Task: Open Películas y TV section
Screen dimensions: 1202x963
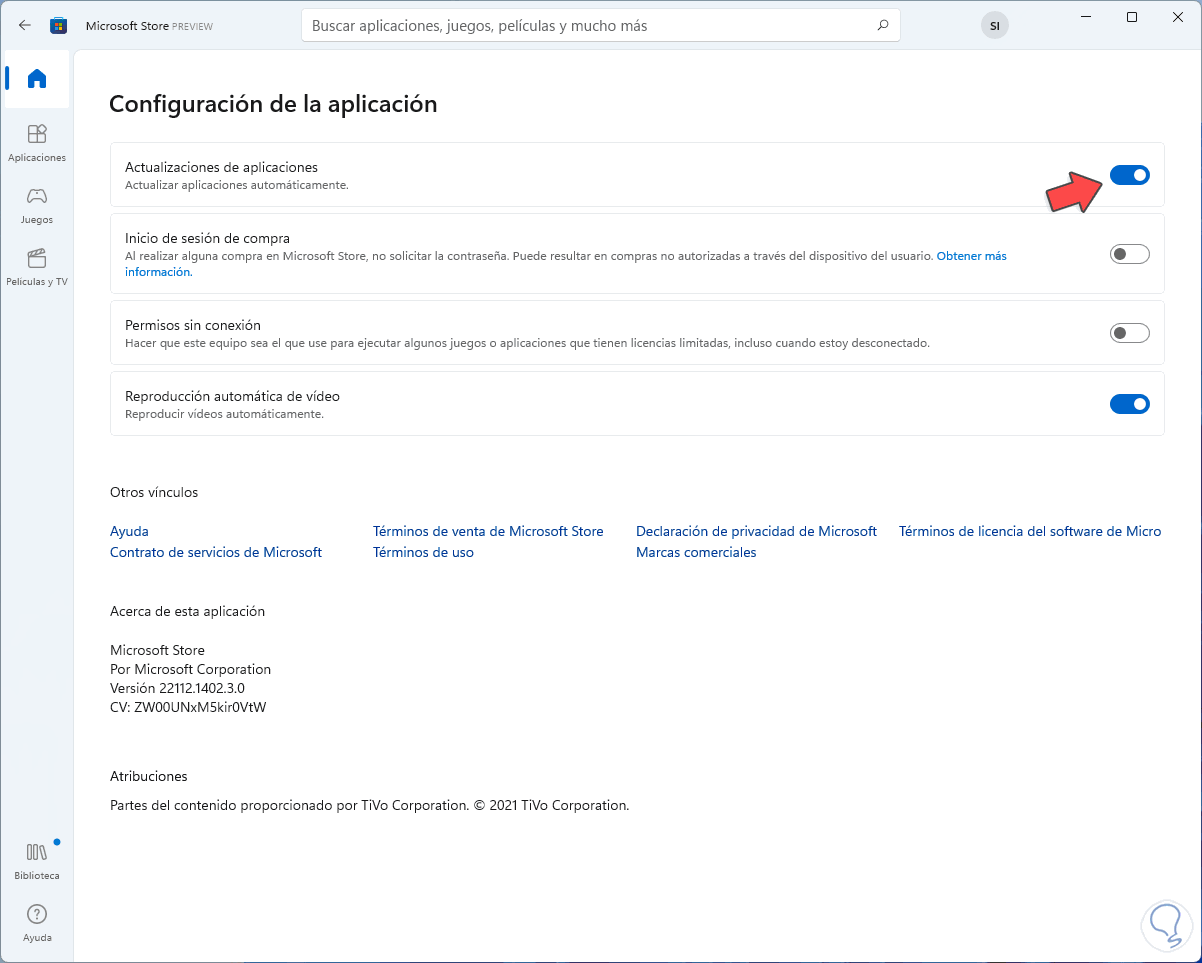Action: point(37,267)
